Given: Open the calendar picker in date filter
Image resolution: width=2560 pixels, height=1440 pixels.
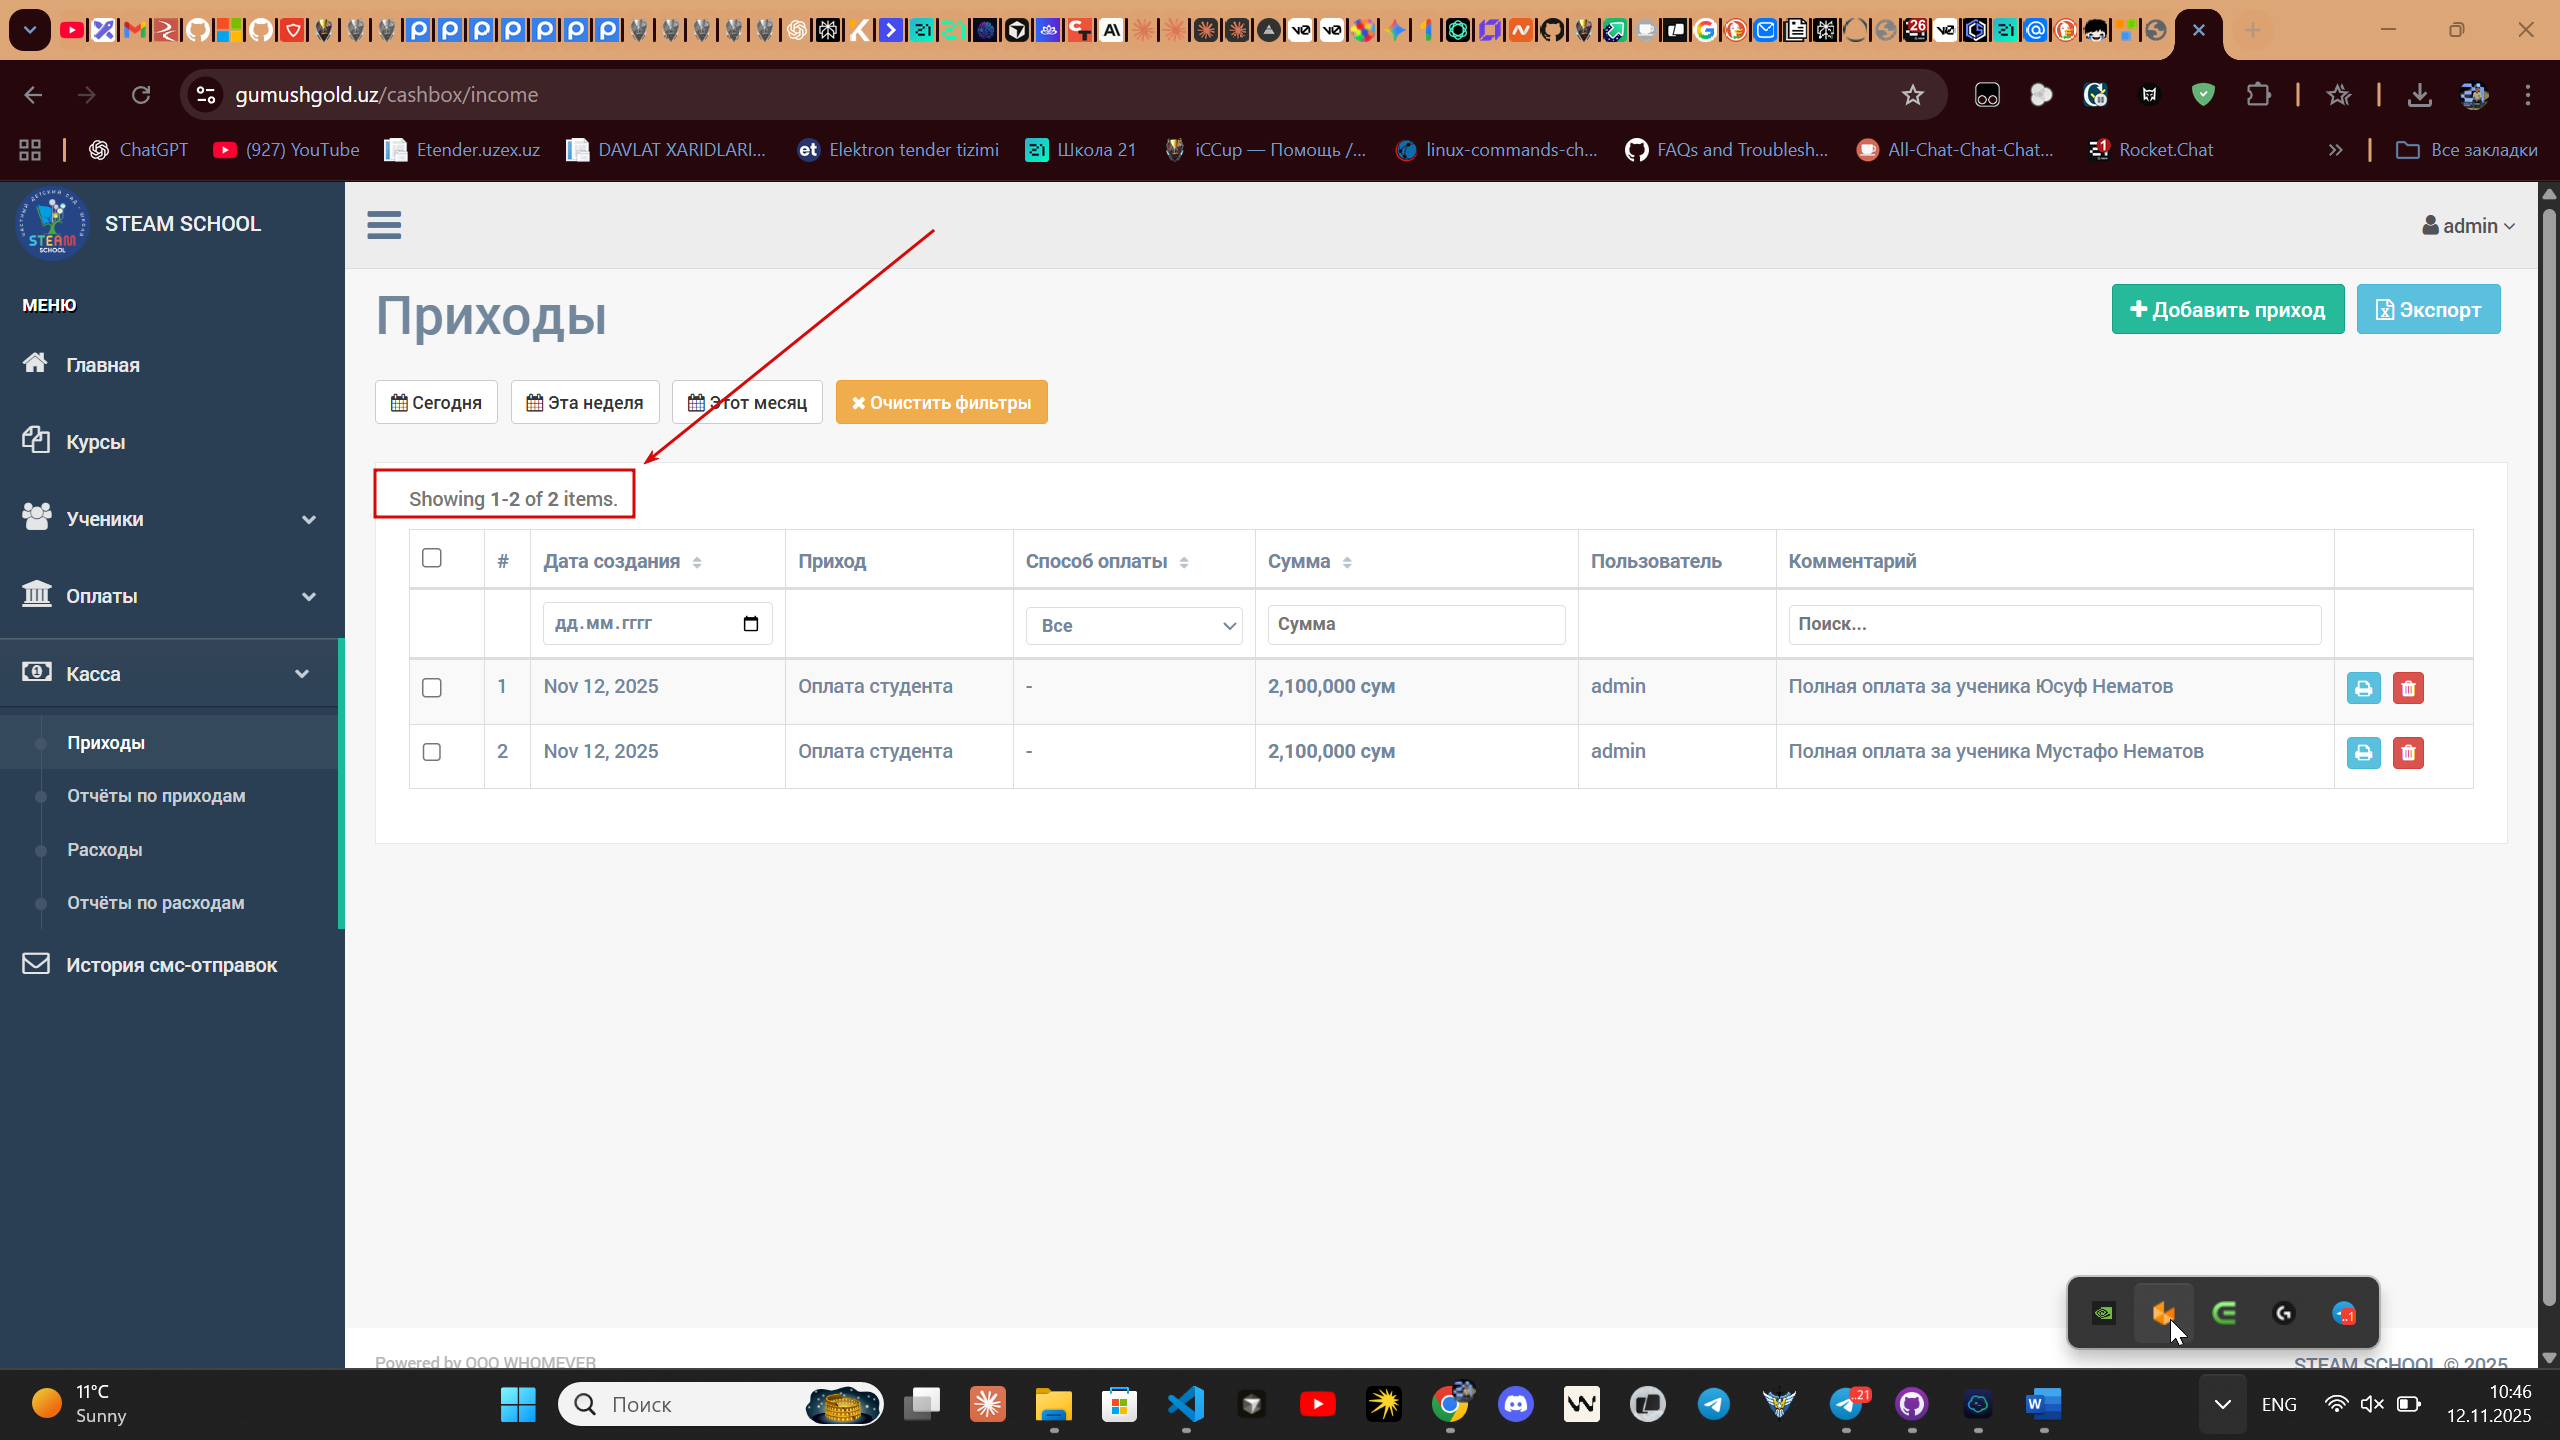Looking at the screenshot, I should (x=751, y=624).
